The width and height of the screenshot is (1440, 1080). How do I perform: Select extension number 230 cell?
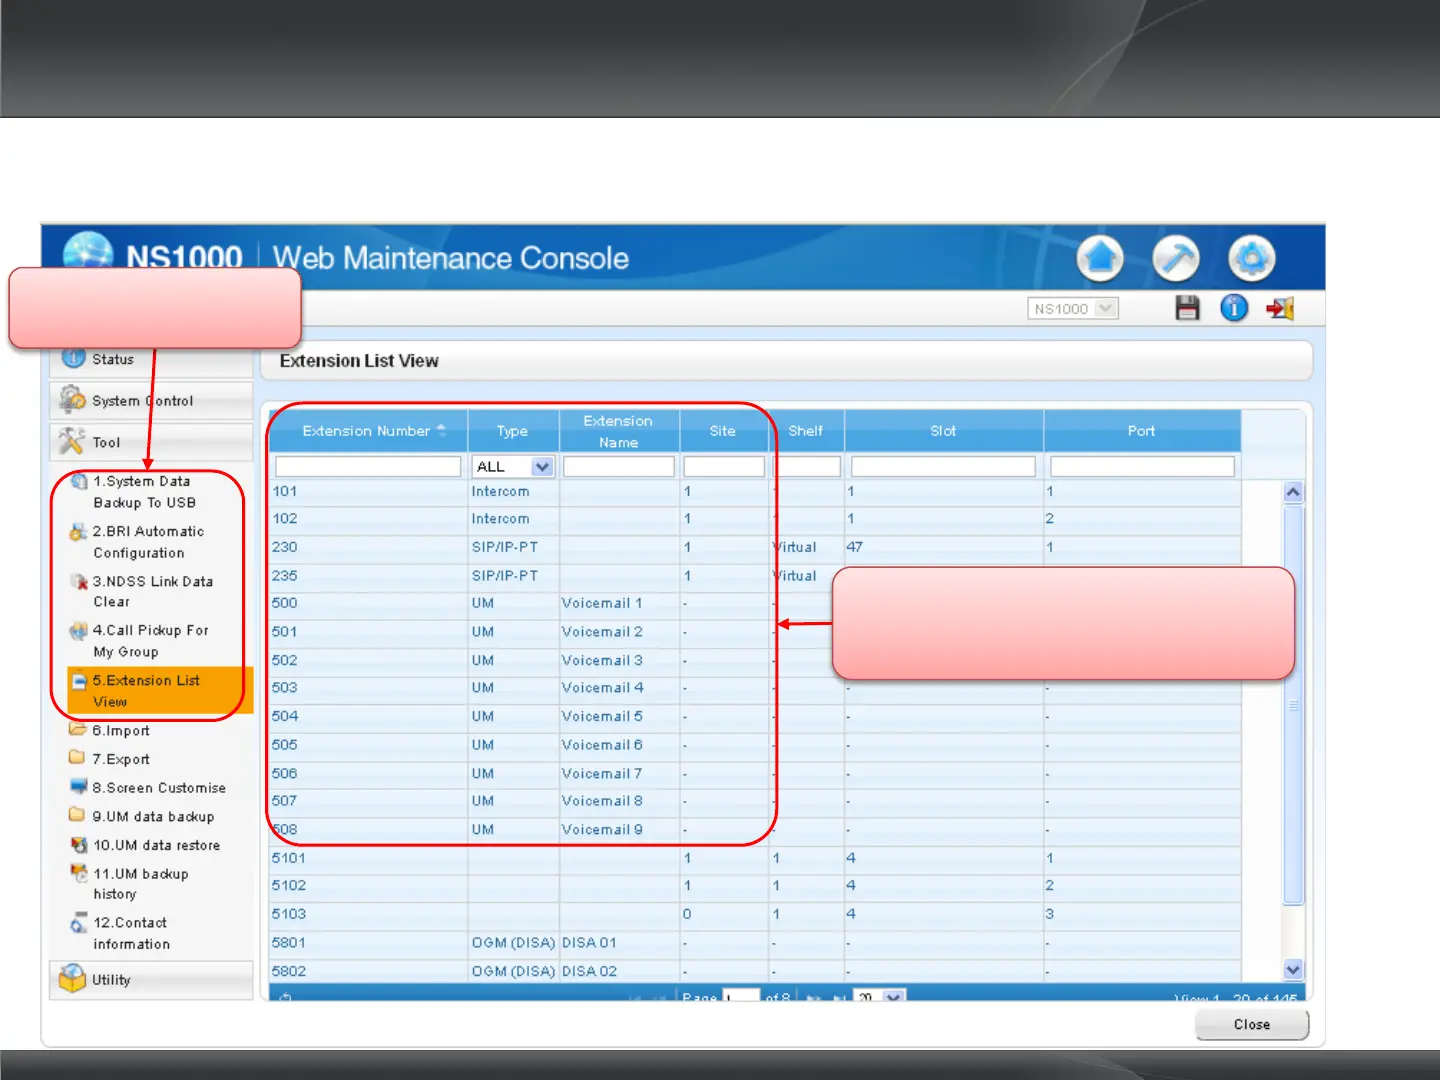pos(368,547)
